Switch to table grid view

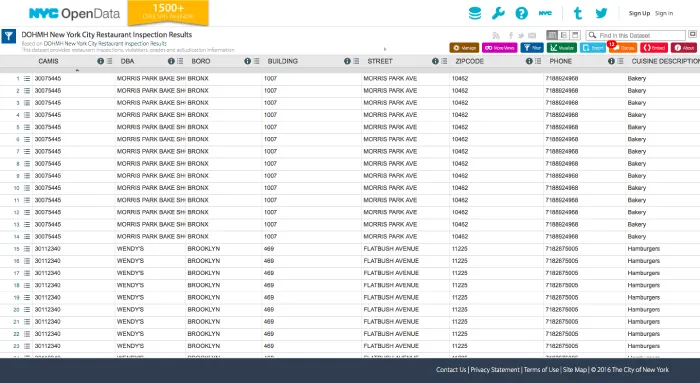pos(552,35)
